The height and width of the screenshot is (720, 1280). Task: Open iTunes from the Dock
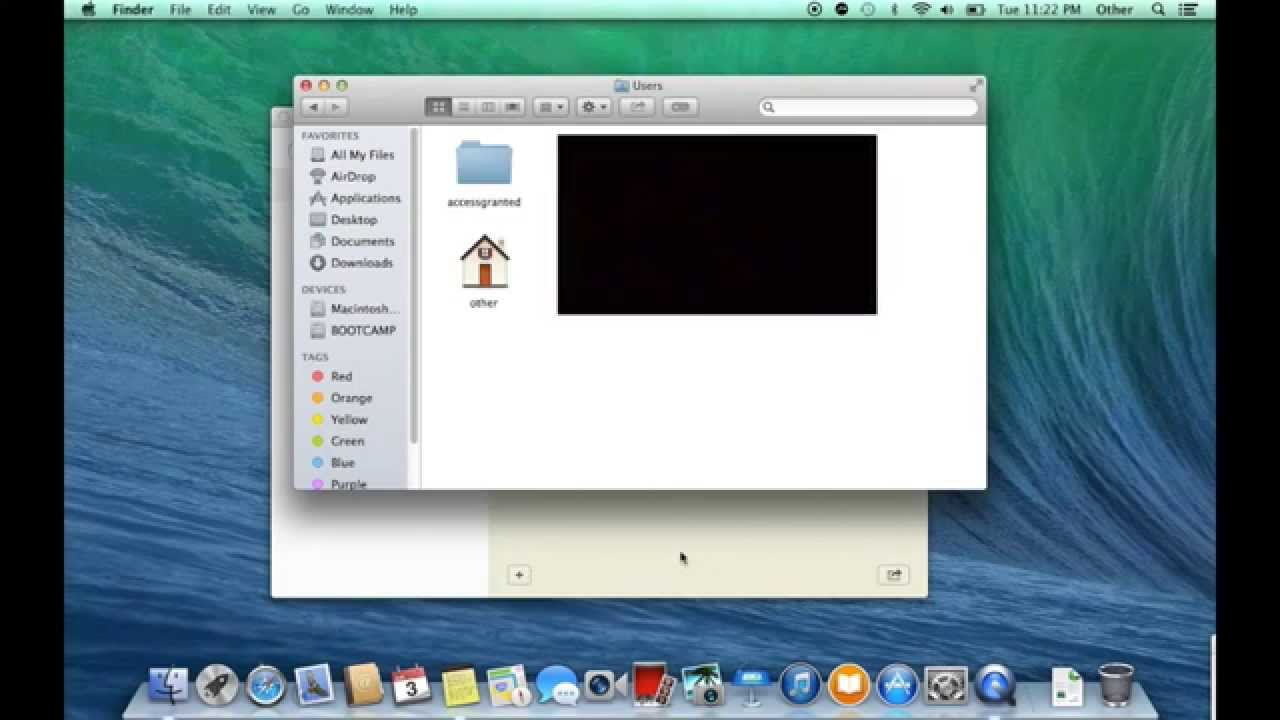click(x=800, y=685)
